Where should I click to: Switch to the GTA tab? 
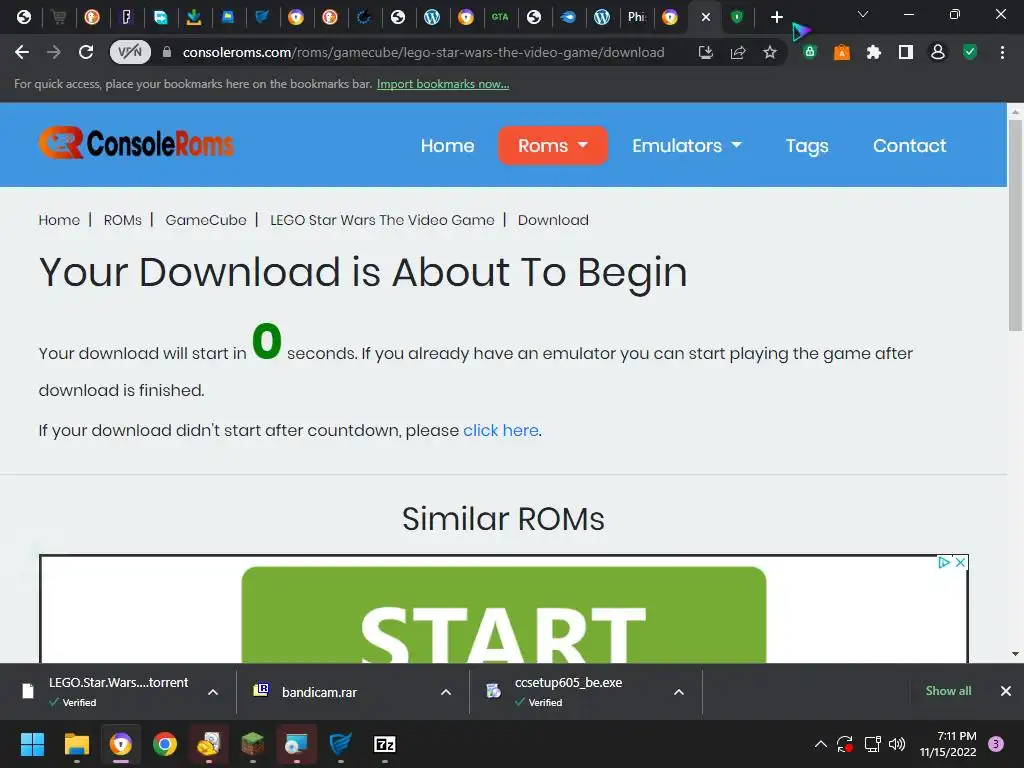tap(500, 17)
